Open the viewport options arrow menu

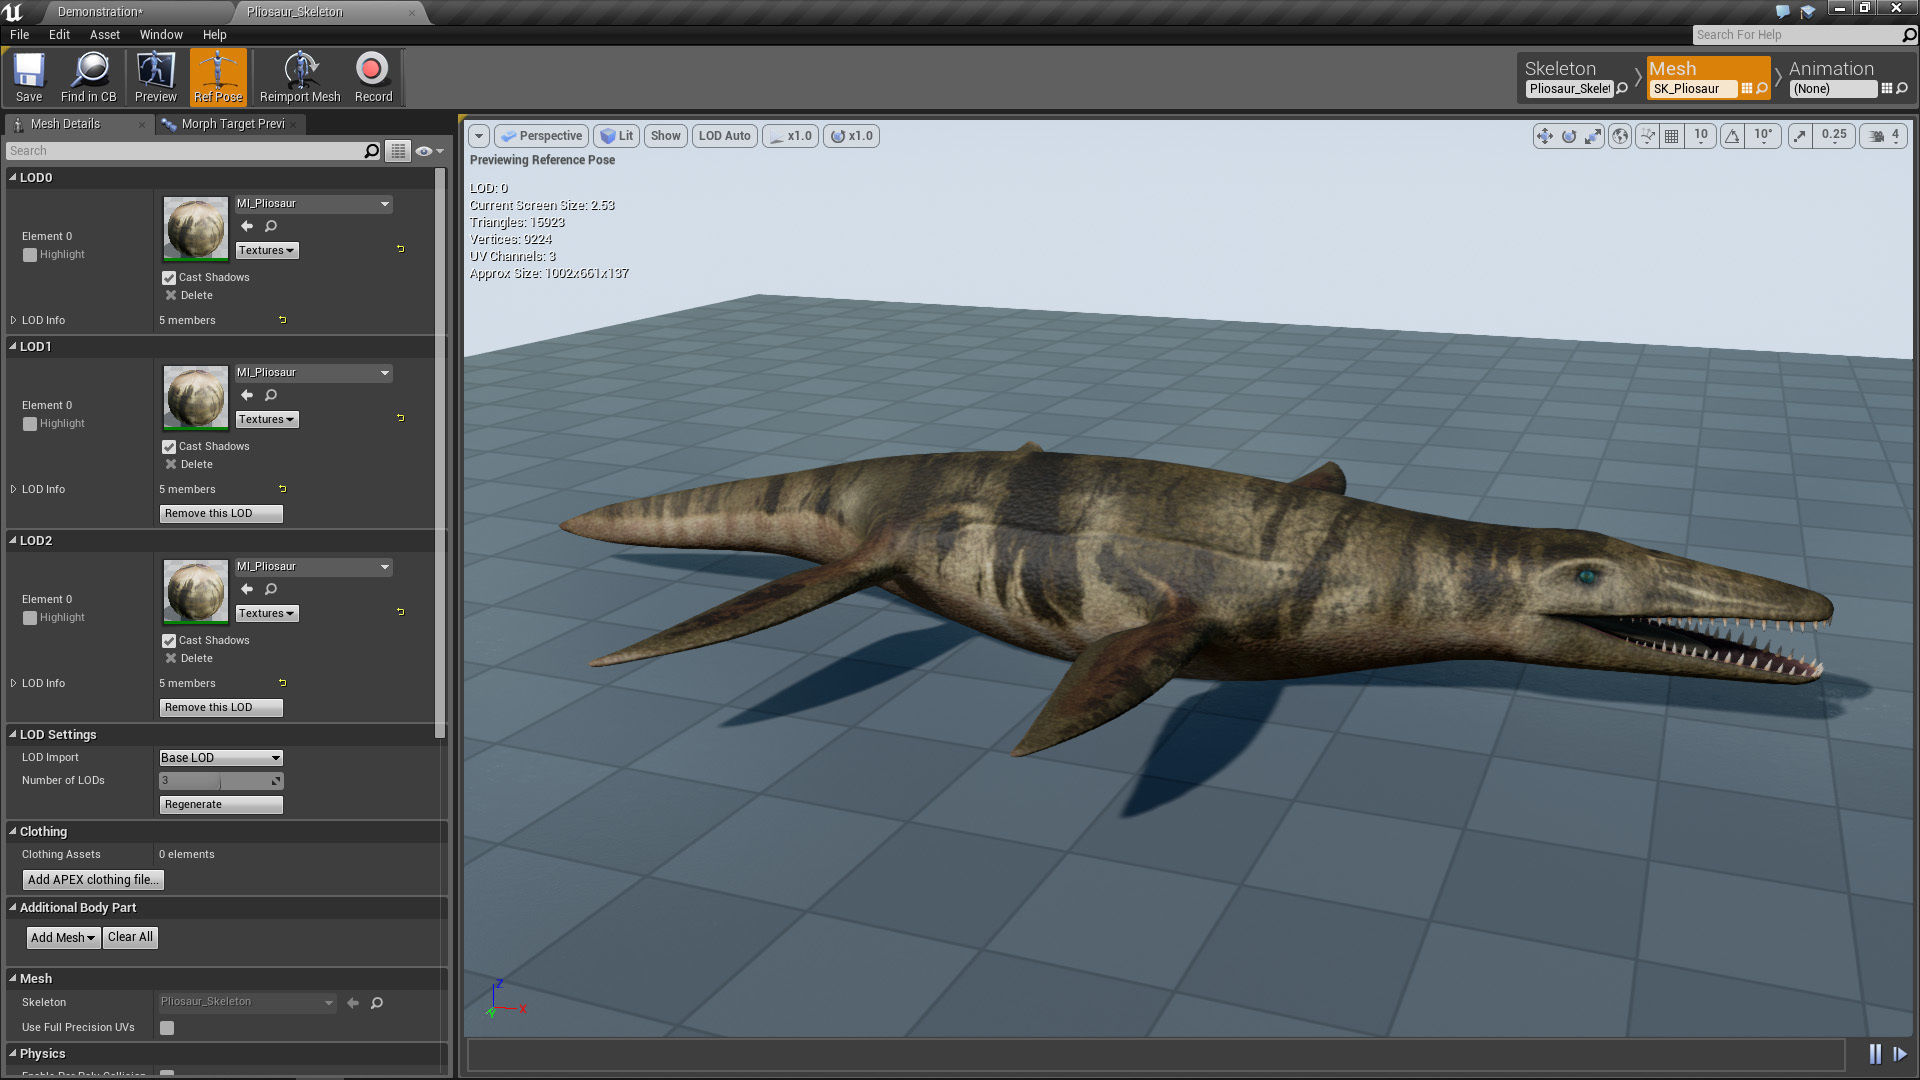(479, 136)
